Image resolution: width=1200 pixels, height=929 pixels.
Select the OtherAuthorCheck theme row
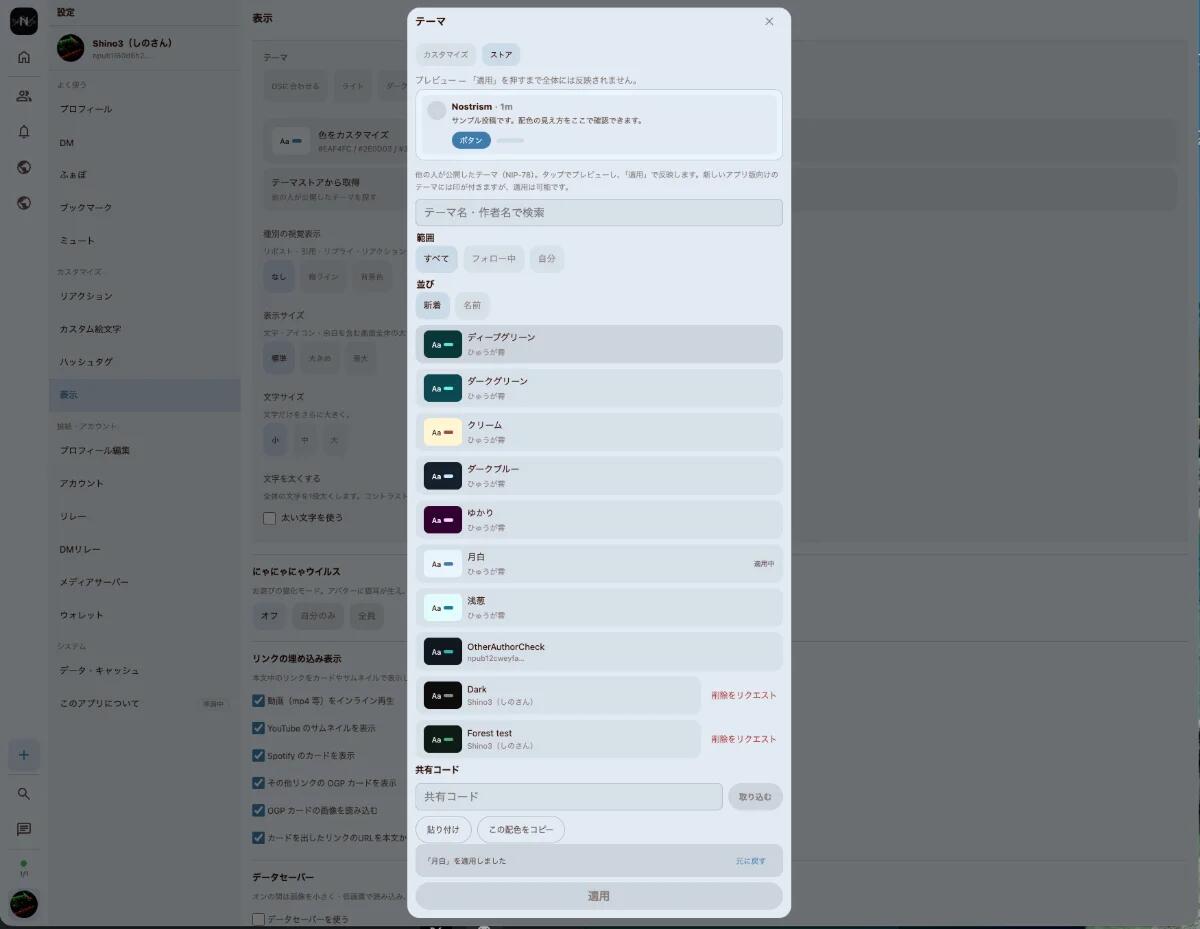pyautogui.click(x=599, y=652)
